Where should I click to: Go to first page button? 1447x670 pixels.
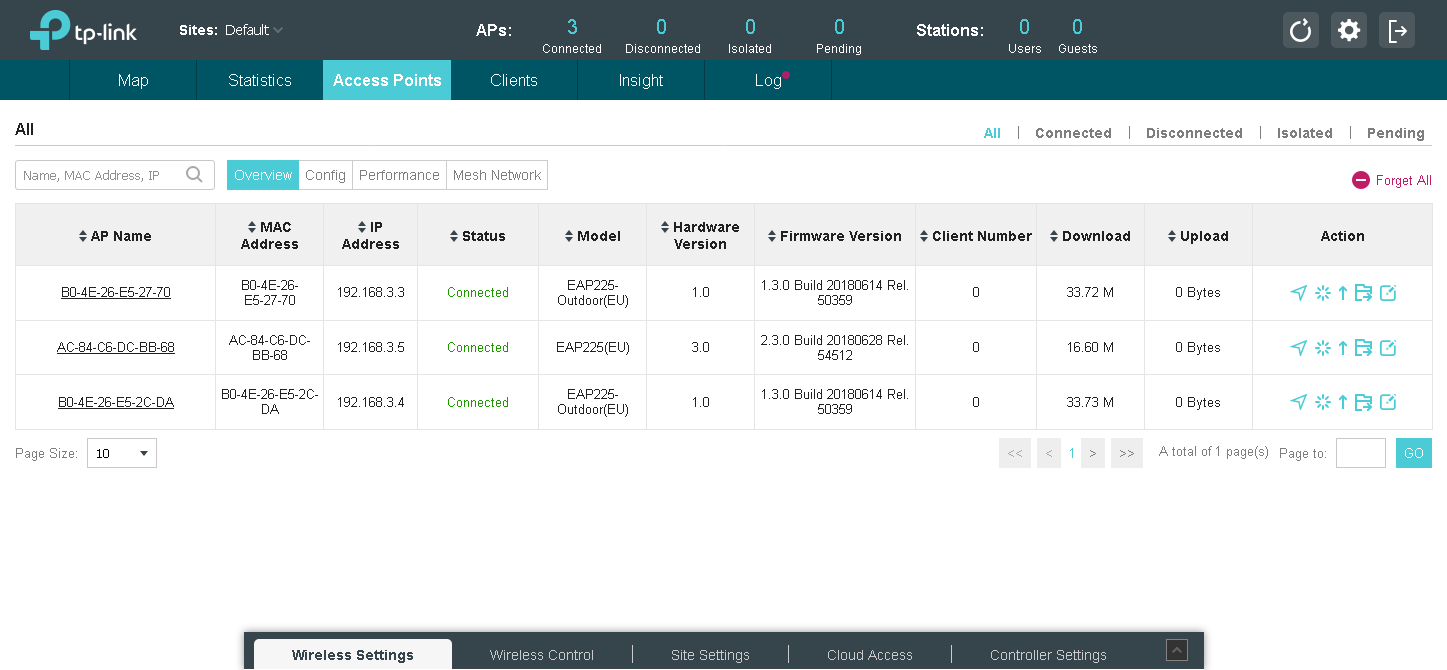[1015, 453]
